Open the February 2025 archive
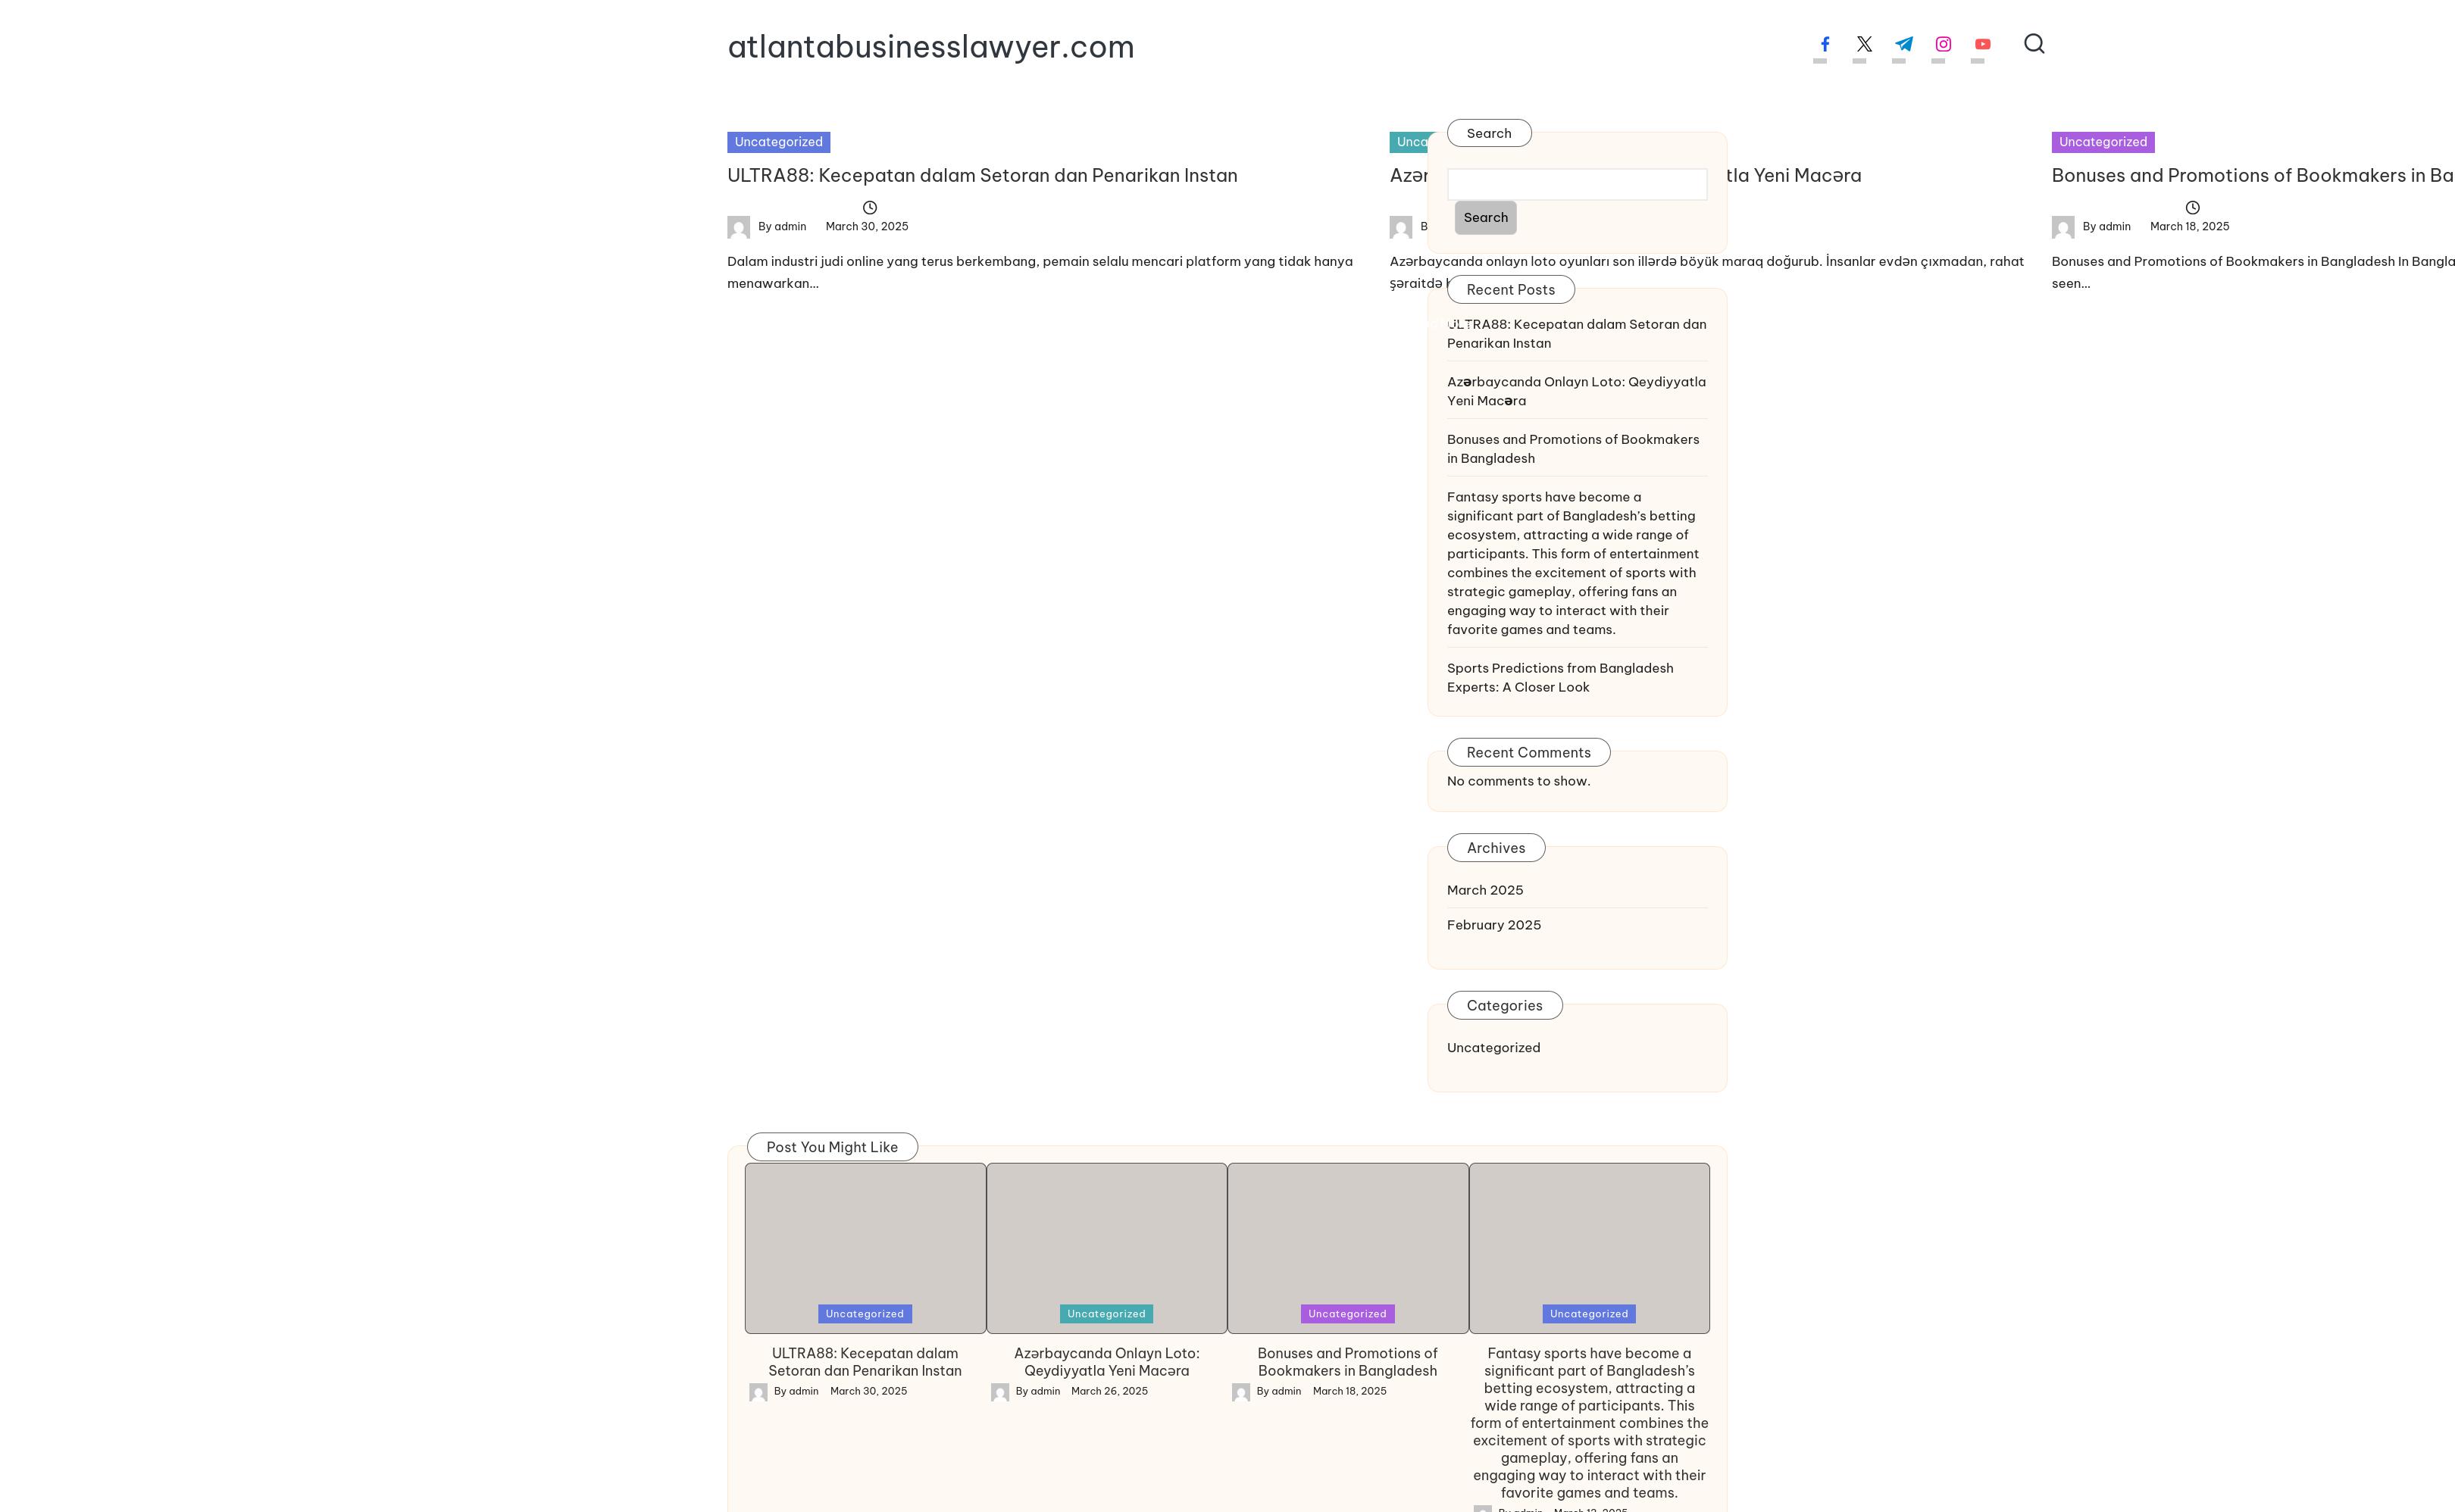This screenshot has height=1512, width=2455. [1494, 925]
